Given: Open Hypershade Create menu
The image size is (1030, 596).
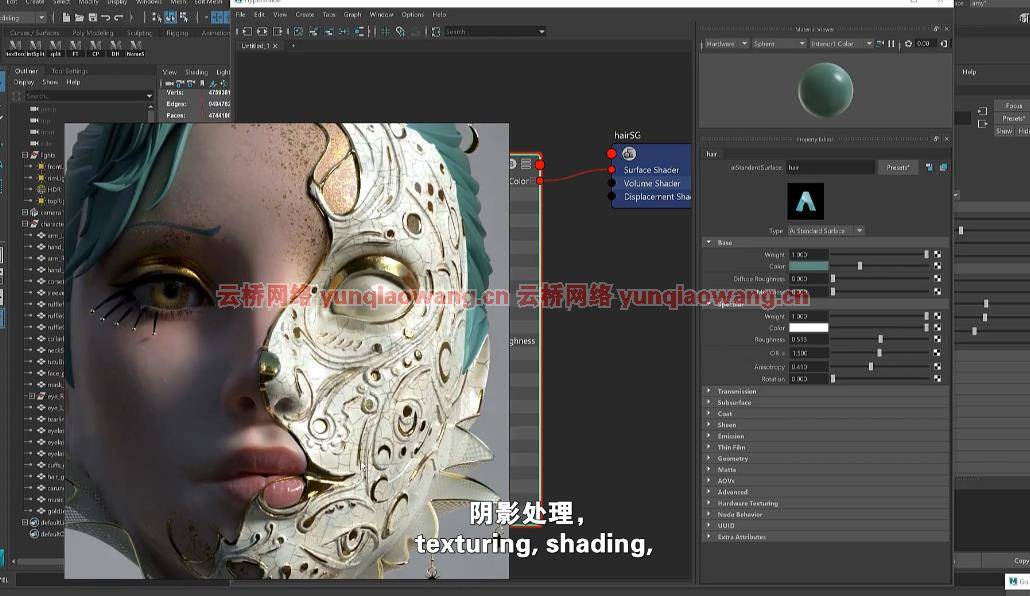Looking at the screenshot, I should 305,14.
